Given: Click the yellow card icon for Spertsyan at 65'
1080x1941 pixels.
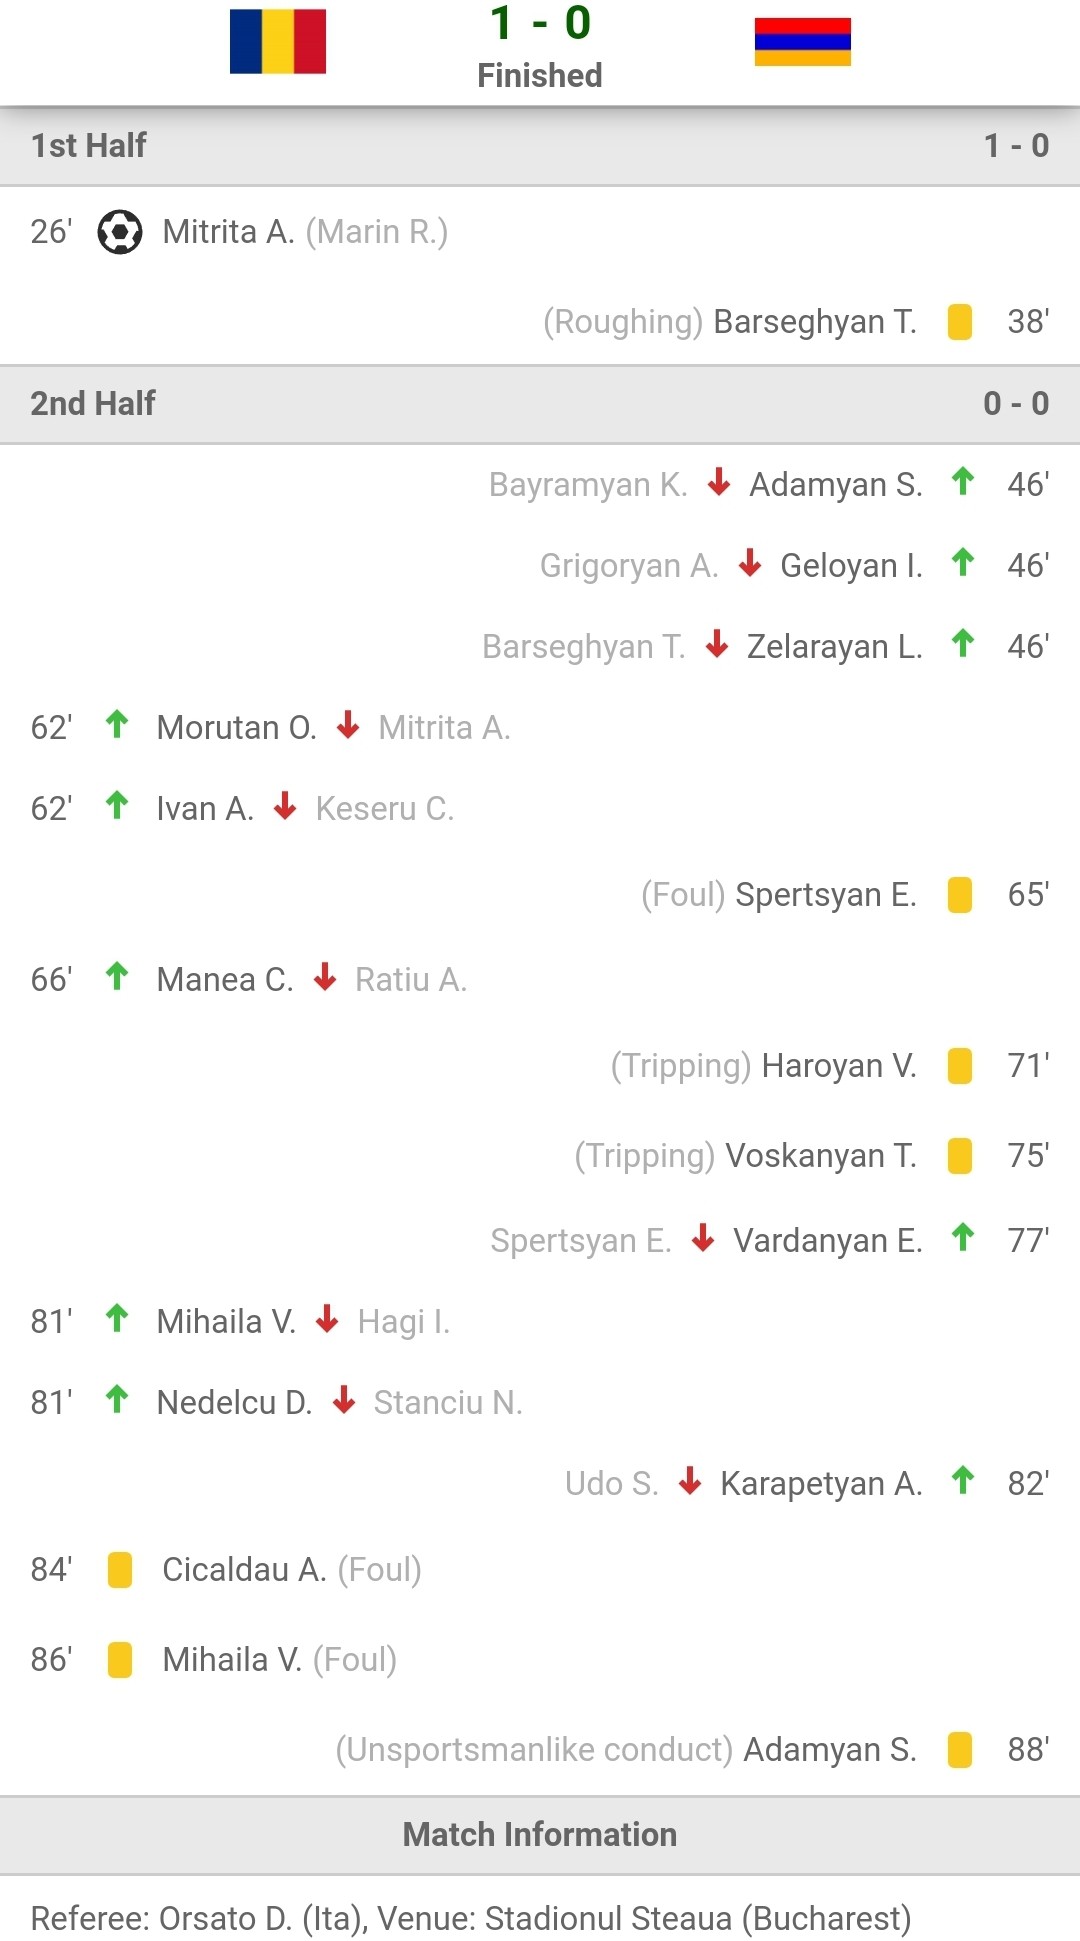Looking at the screenshot, I should click(x=960, y=894).
